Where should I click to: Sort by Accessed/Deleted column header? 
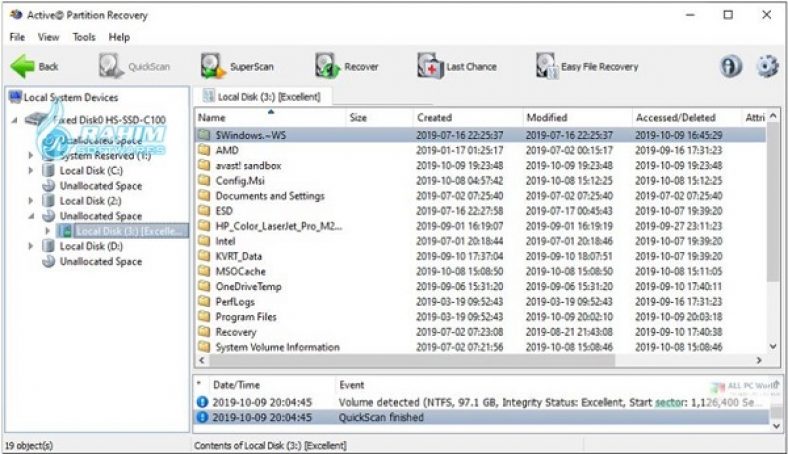pos(686,118)
